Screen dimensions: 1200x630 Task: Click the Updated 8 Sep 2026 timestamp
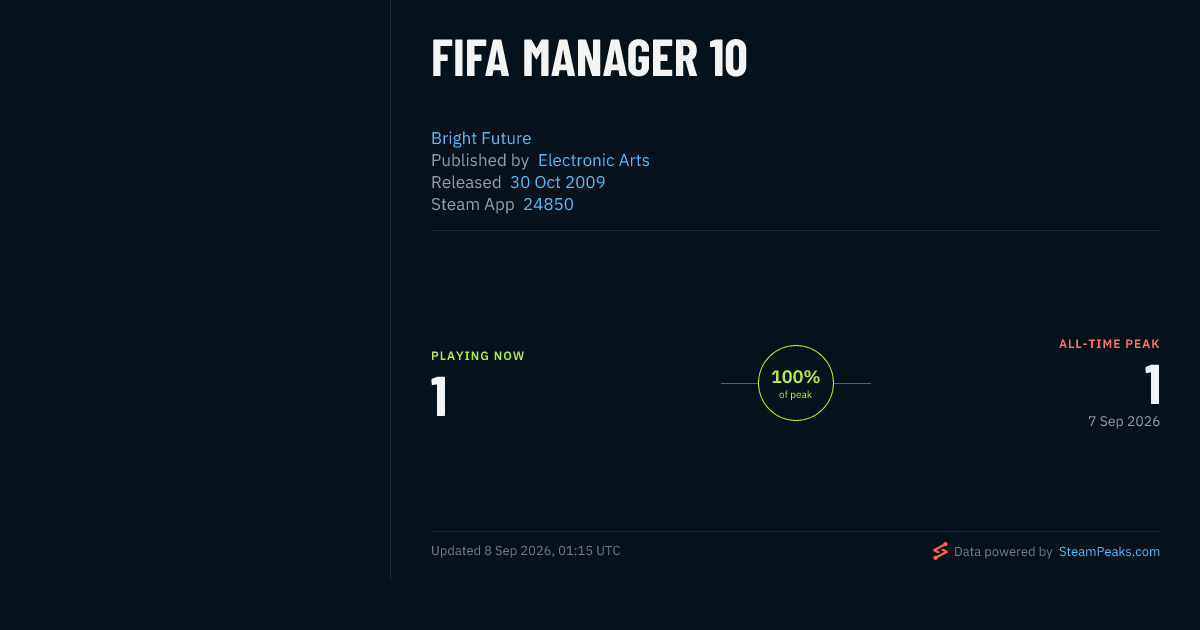pos(526,551)
